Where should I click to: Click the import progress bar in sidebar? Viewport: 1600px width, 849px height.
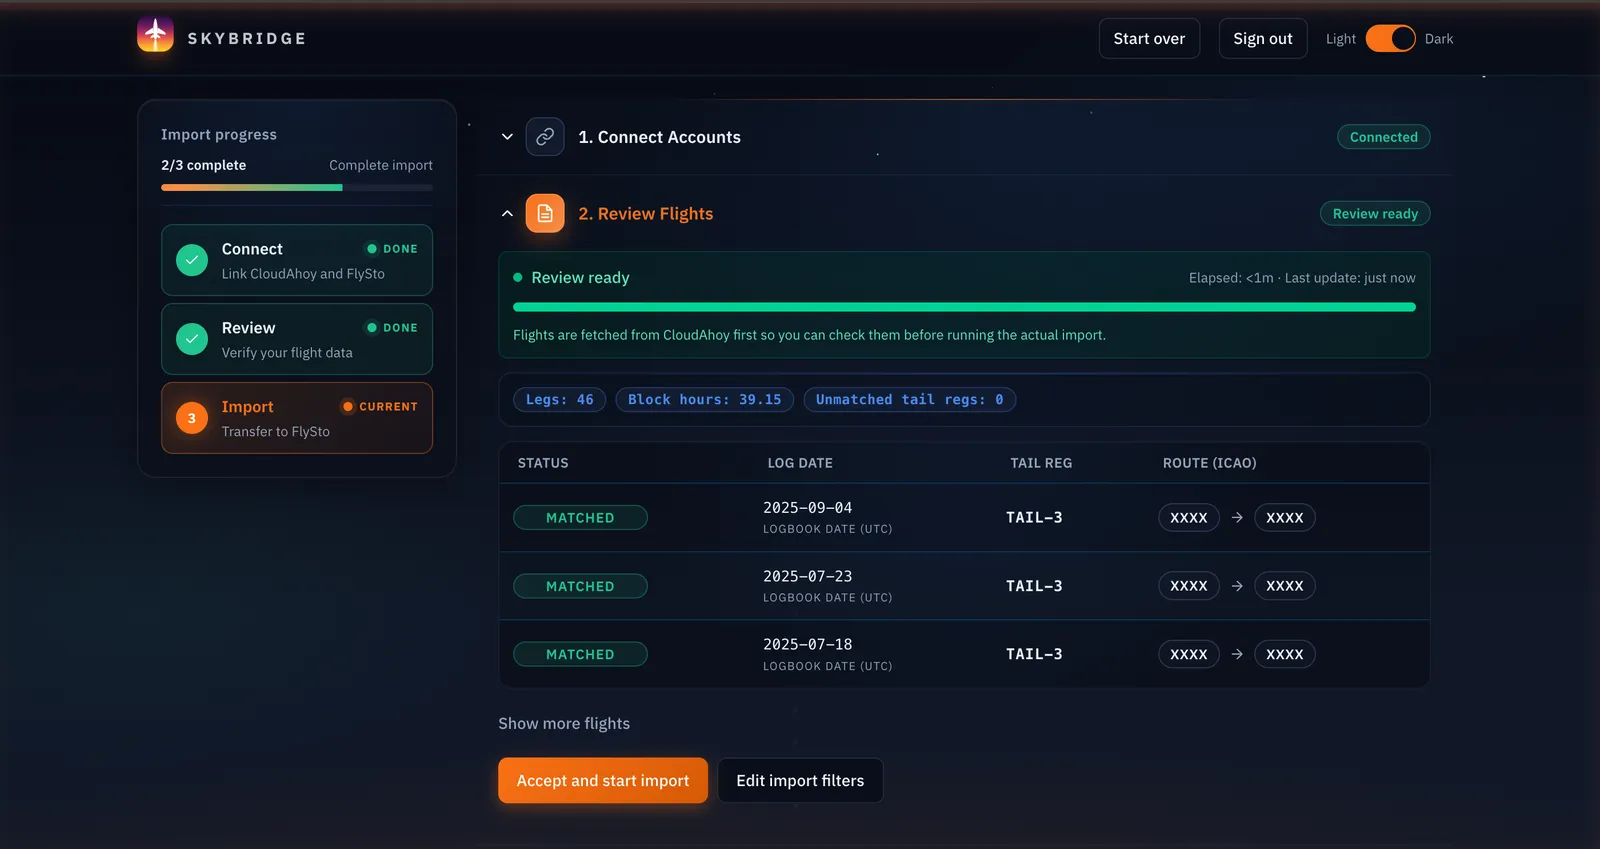pyautogui.click(x=297, y=187)
